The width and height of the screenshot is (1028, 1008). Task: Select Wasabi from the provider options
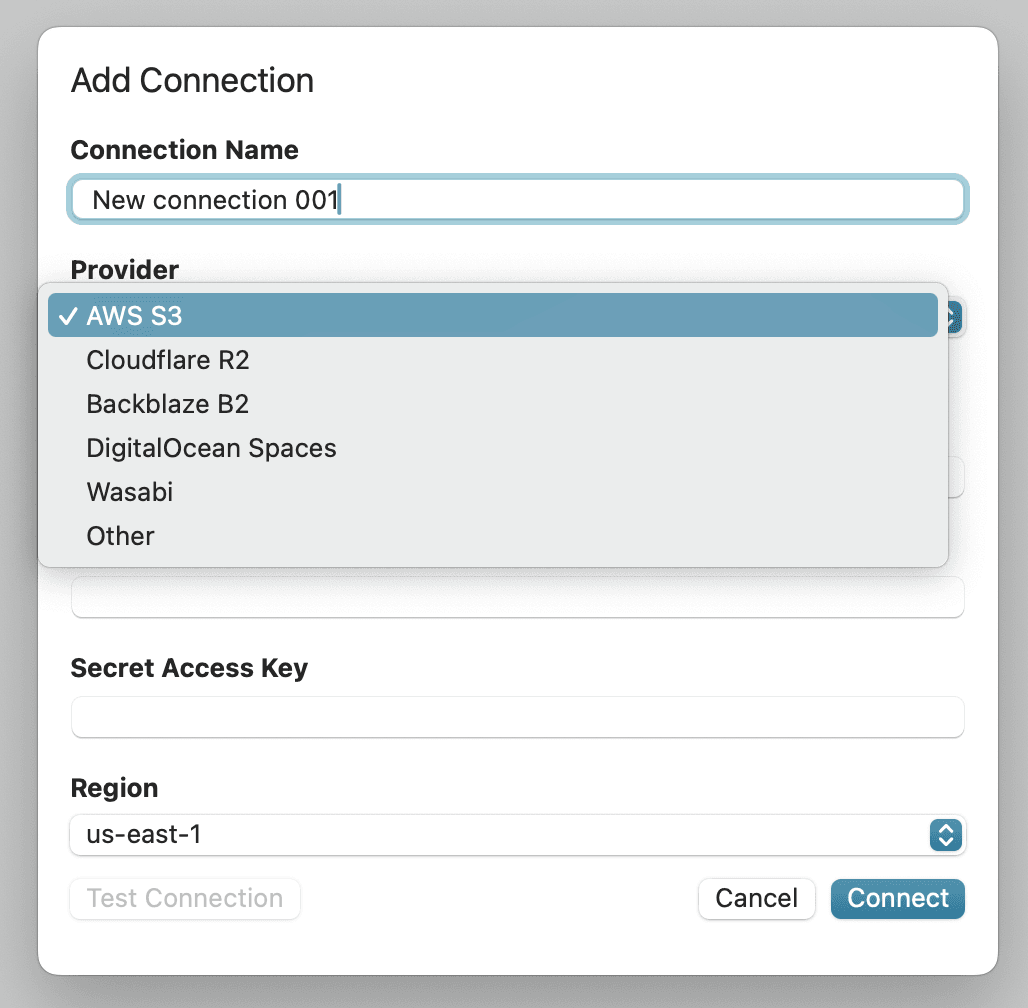130,492
